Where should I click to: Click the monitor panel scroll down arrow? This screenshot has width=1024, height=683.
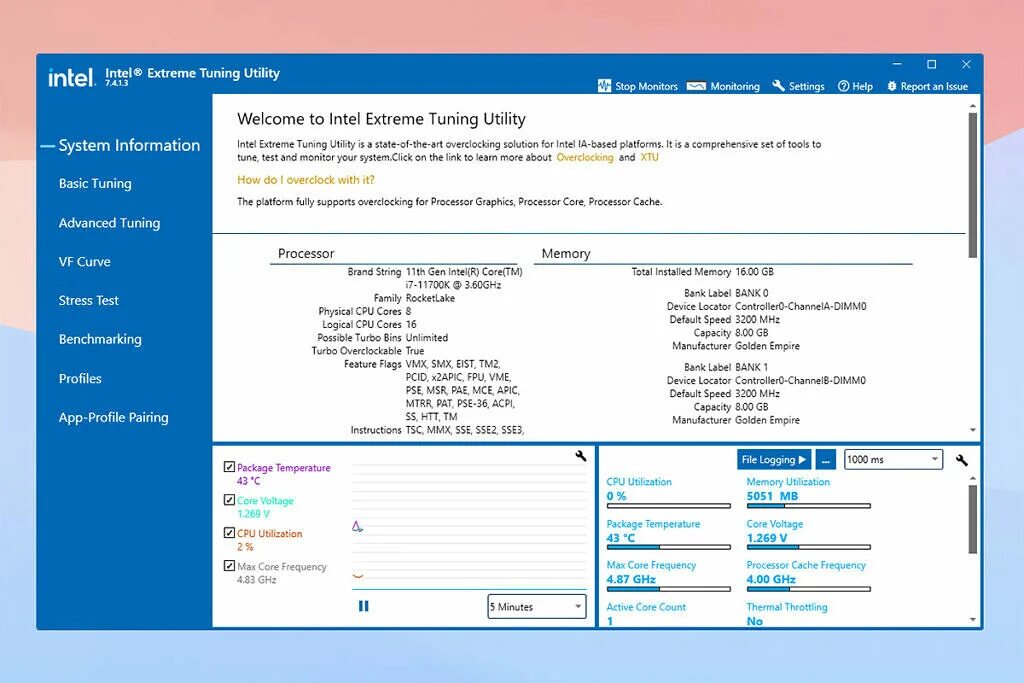(x=972, y=619)
